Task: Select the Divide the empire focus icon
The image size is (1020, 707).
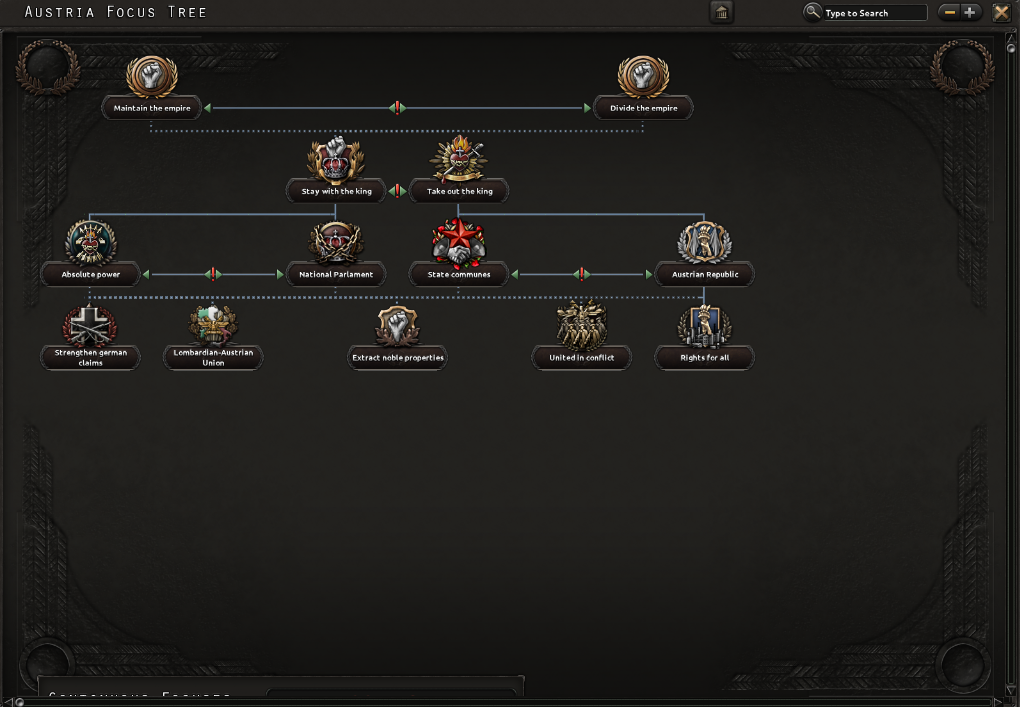Action: pyautogui.click(x=643, y=77)
